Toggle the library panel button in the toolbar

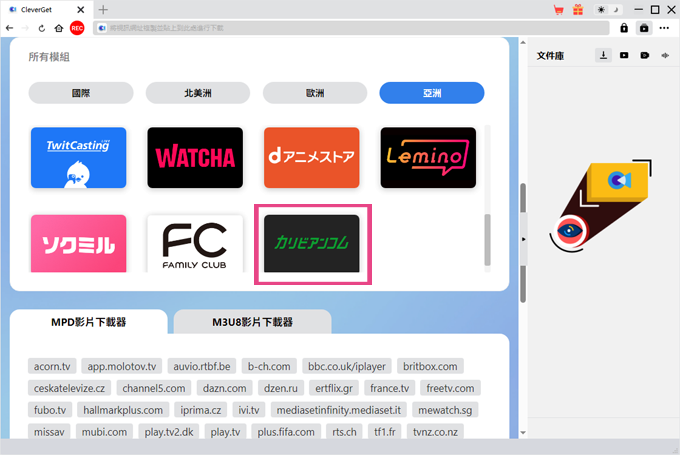click(x=644, y=28)
